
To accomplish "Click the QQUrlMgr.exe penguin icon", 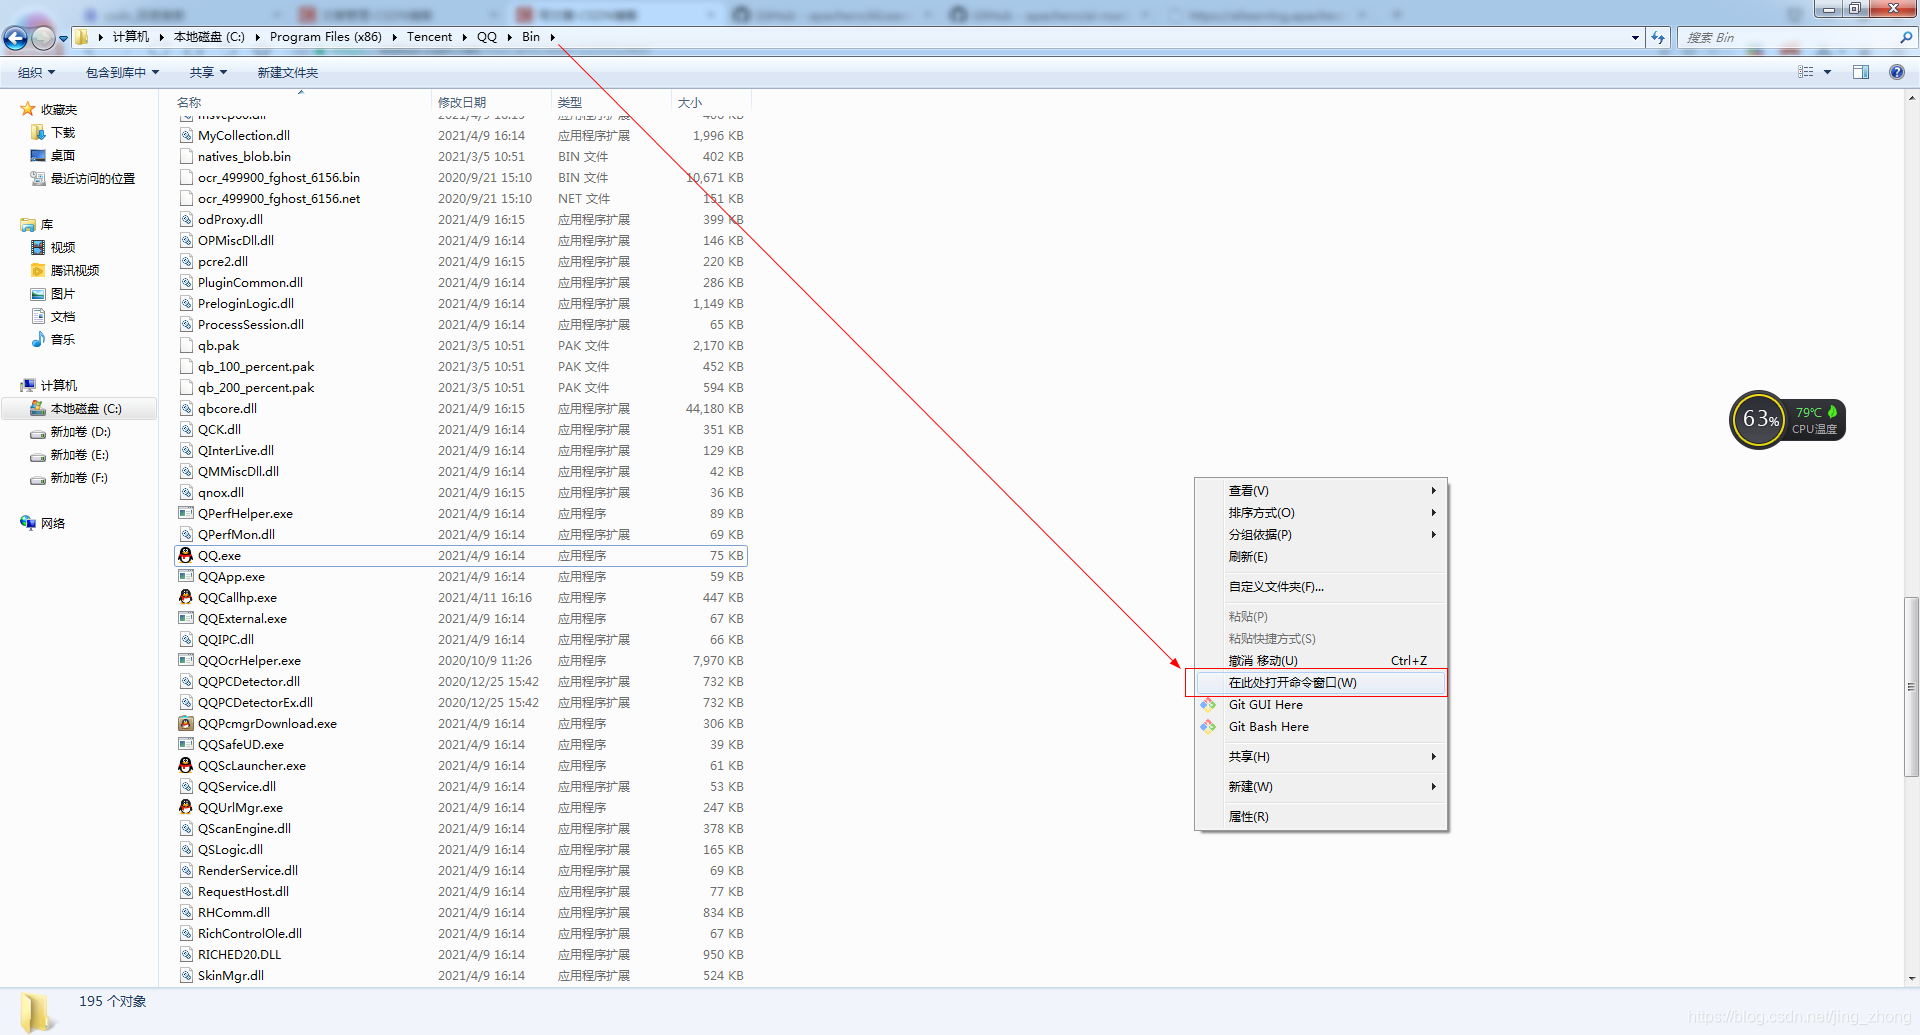I will pyautogui.click(x=185, y=807).
